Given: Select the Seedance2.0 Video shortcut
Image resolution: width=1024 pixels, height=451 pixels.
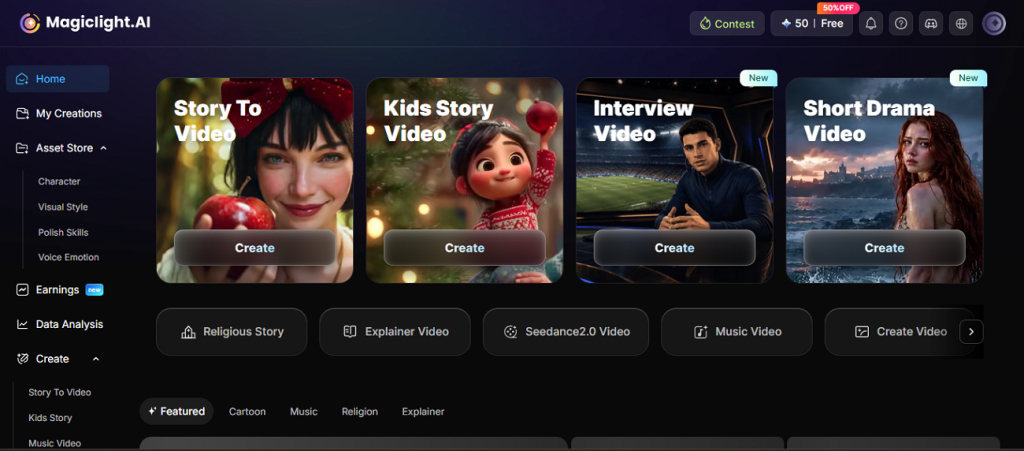Looking at the screenshot, I should click(x=566, y=332).
